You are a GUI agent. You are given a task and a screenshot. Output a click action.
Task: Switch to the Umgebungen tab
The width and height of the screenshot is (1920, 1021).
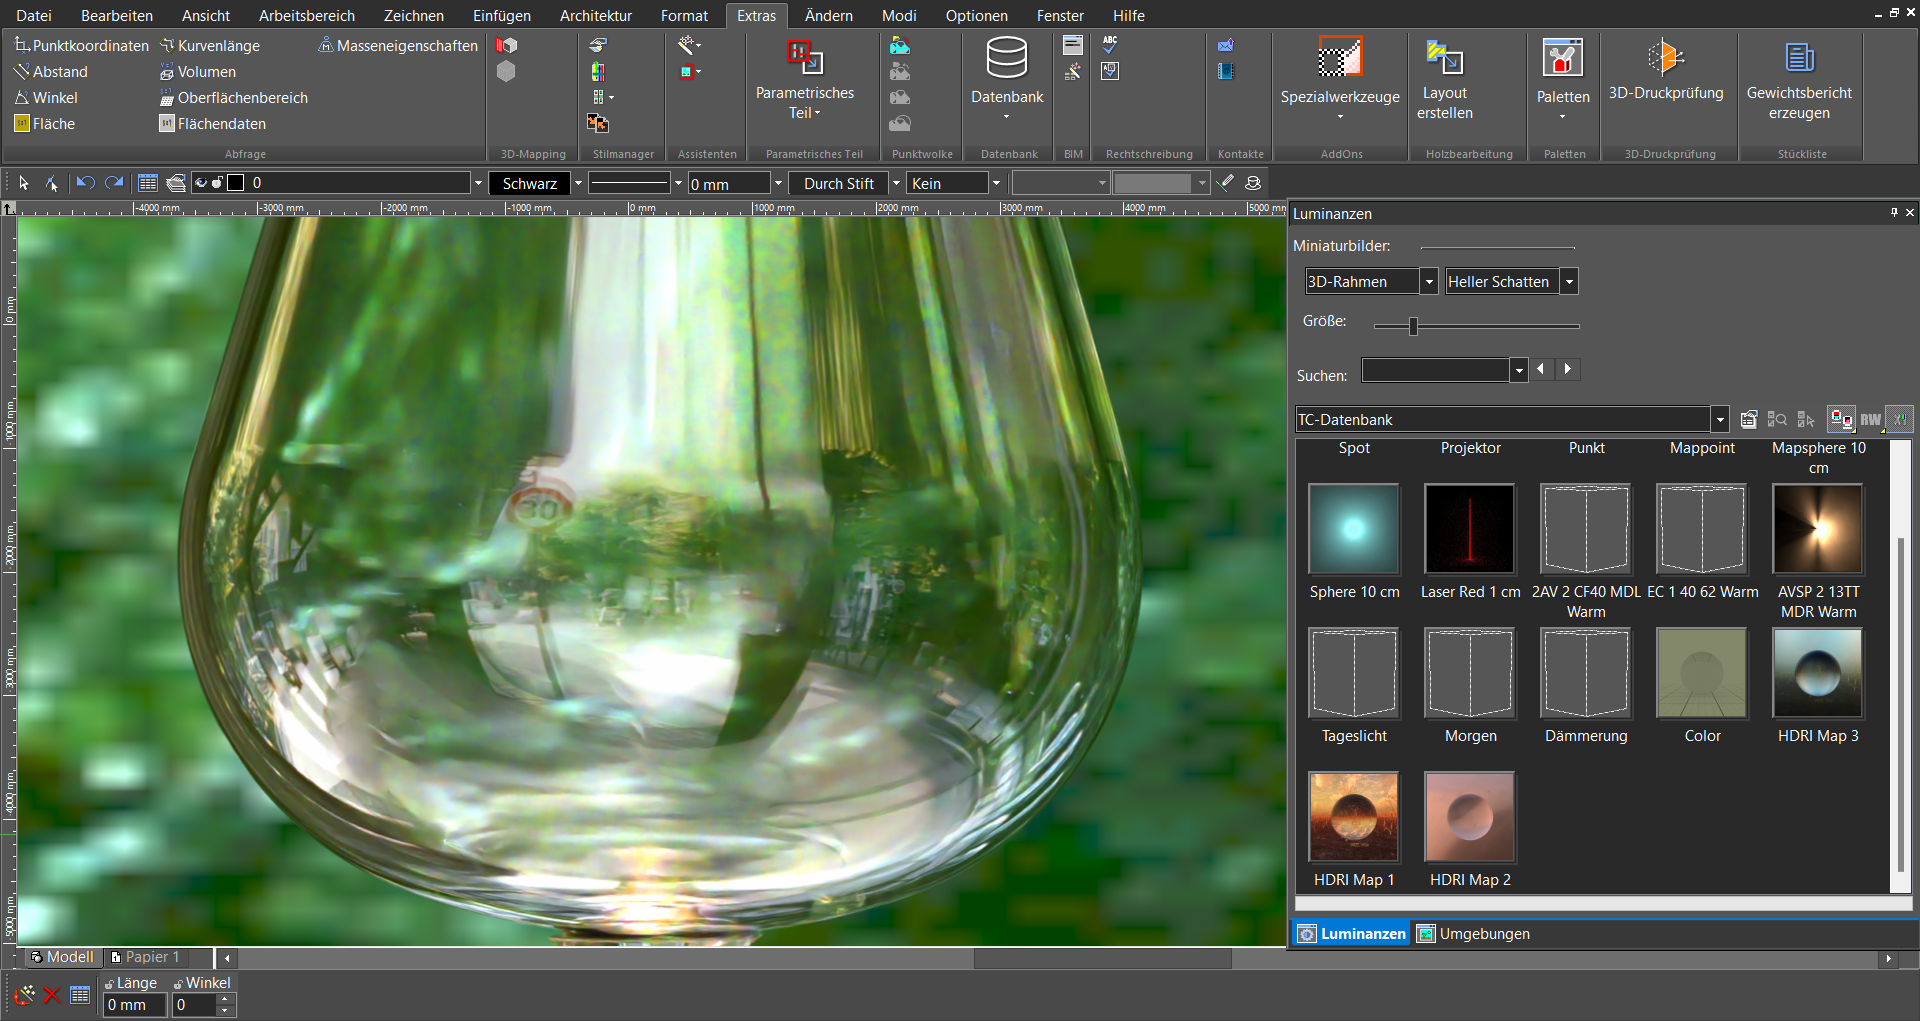pyautogui.click(x=1473, y=934)
